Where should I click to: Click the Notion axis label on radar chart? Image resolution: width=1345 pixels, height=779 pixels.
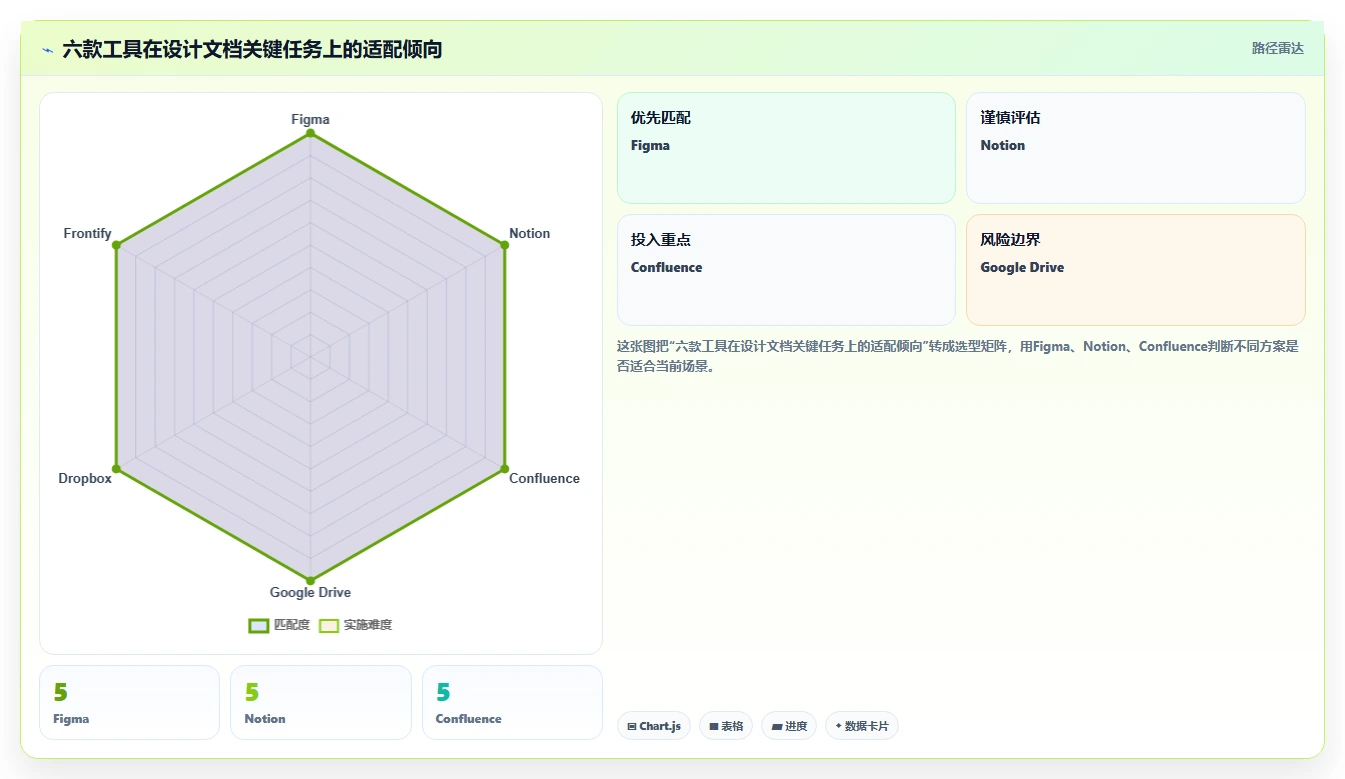point(529,233)
